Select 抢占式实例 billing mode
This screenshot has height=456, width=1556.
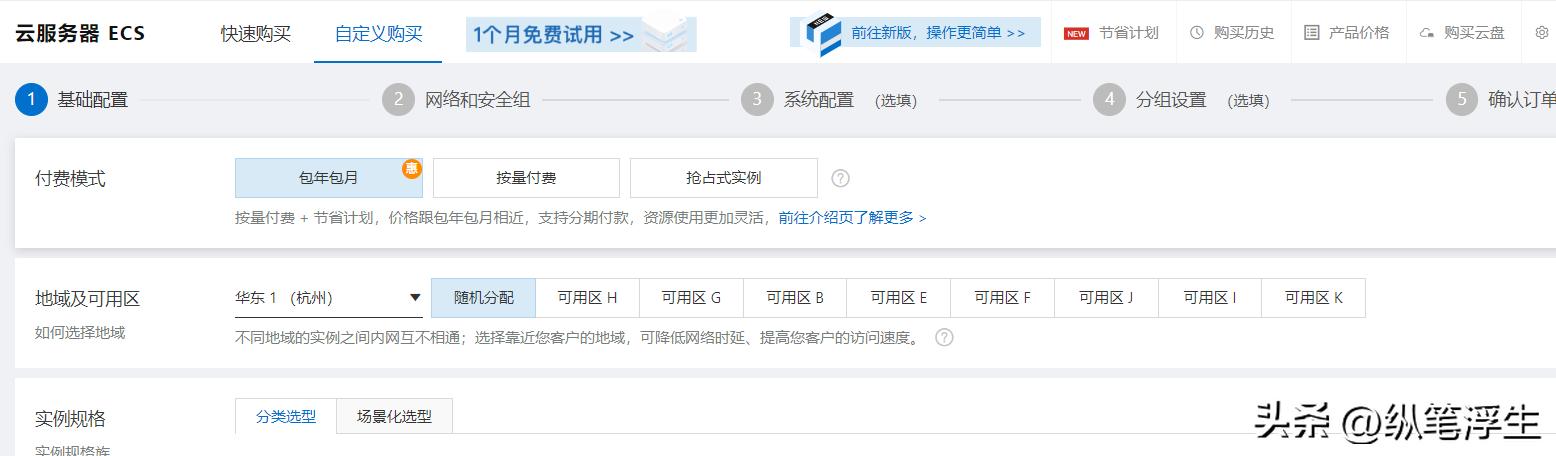pyautogui.click(x=724, y=178)
